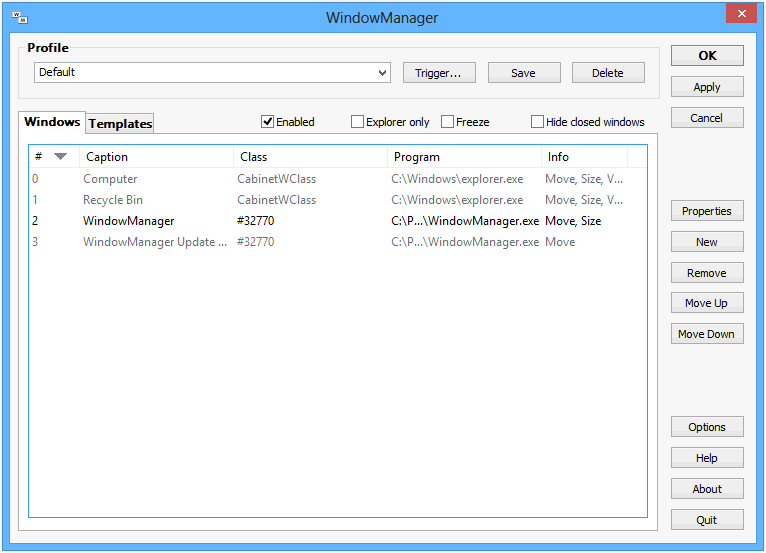Sort by the # column header
Viewport: 766px width, 553px height.
click(x=54, y=156)
